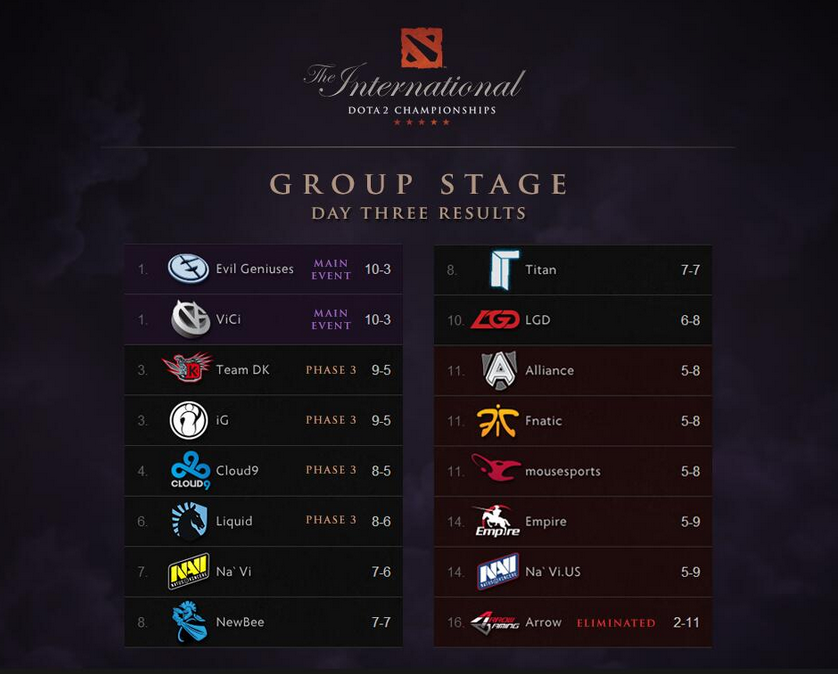The height and width of the screenshot is (674, 838).
Task: Click the Arrow Gaming logo
Action: coord(495,623)
